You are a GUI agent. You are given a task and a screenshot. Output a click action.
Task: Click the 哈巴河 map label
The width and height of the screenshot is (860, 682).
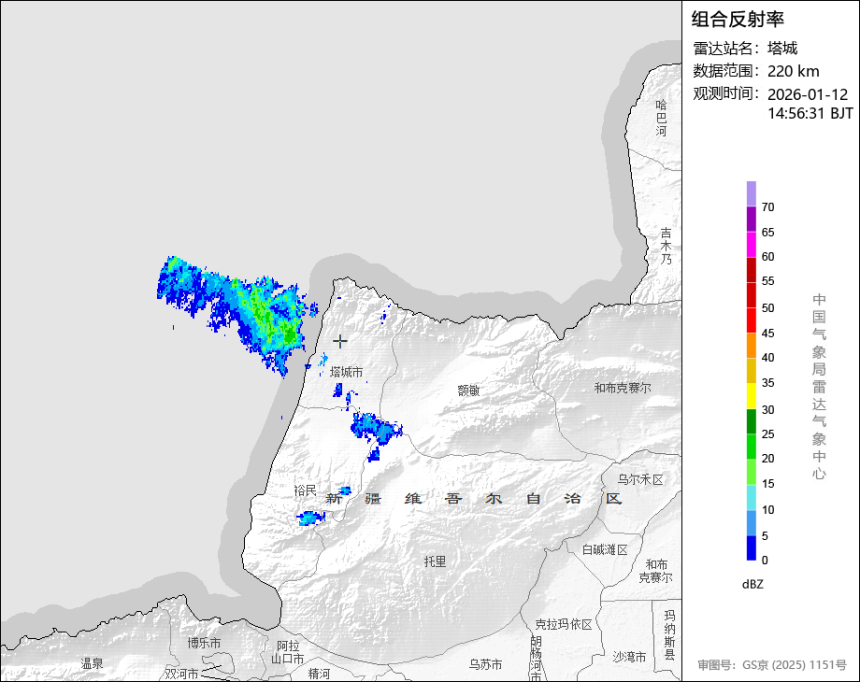tap(662, 118)
